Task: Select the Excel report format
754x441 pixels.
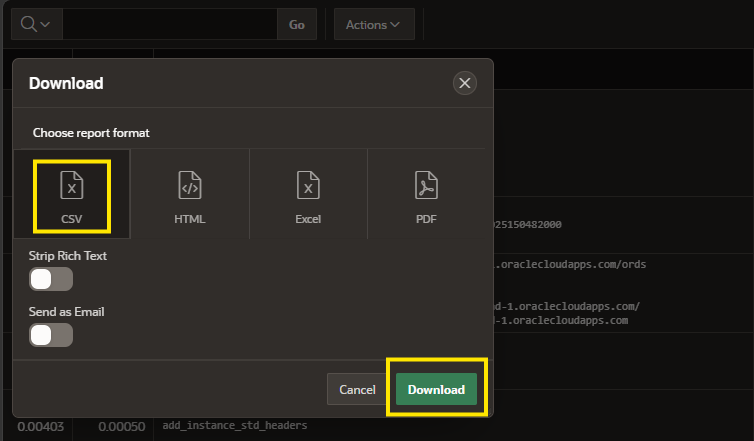Action: (x=308, y=194)
